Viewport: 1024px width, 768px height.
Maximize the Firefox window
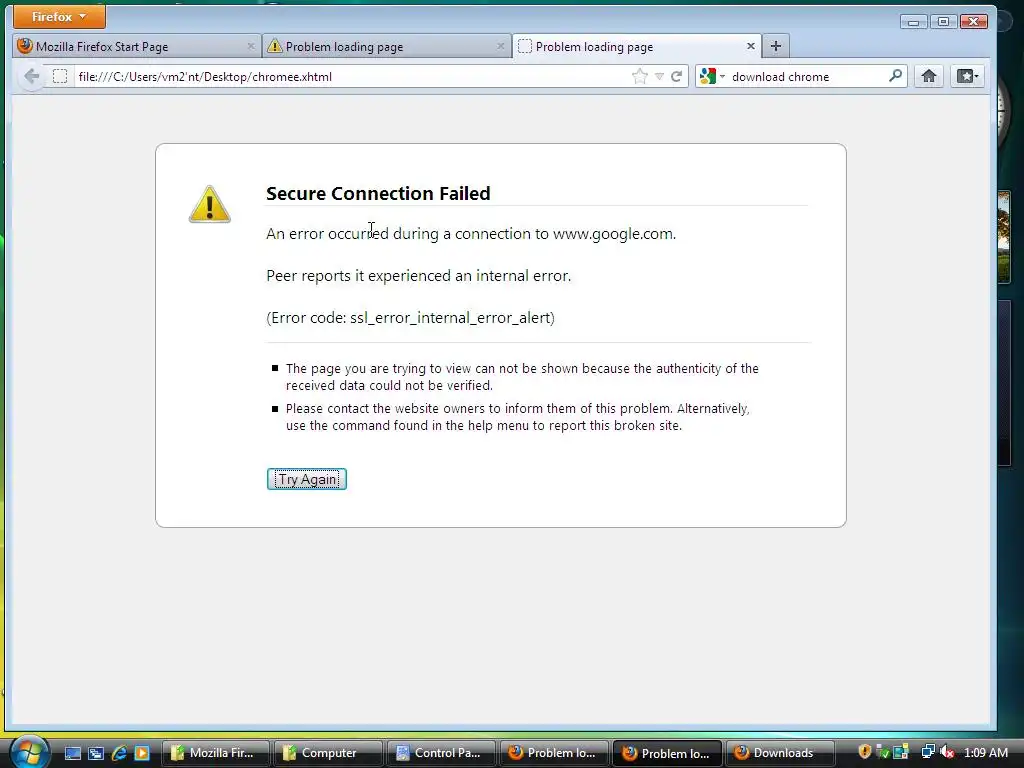point(943,22)
